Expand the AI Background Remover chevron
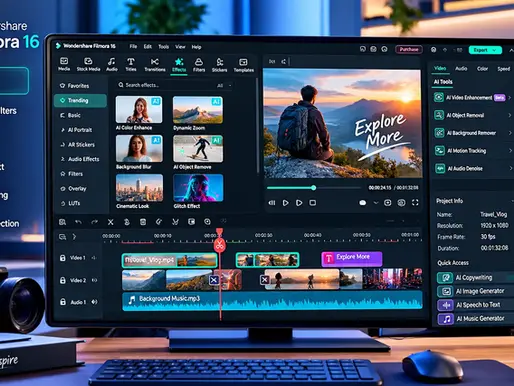Viewport: 514px width, 386px height. click(x=510, y=133)
